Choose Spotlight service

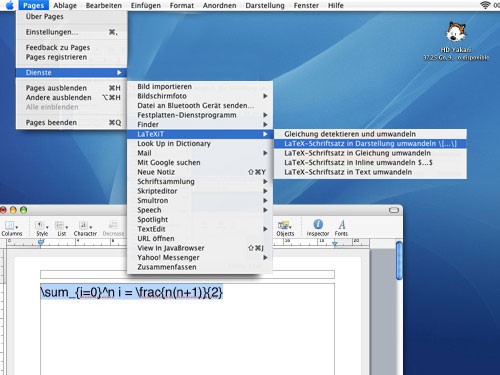pos(200,220)
